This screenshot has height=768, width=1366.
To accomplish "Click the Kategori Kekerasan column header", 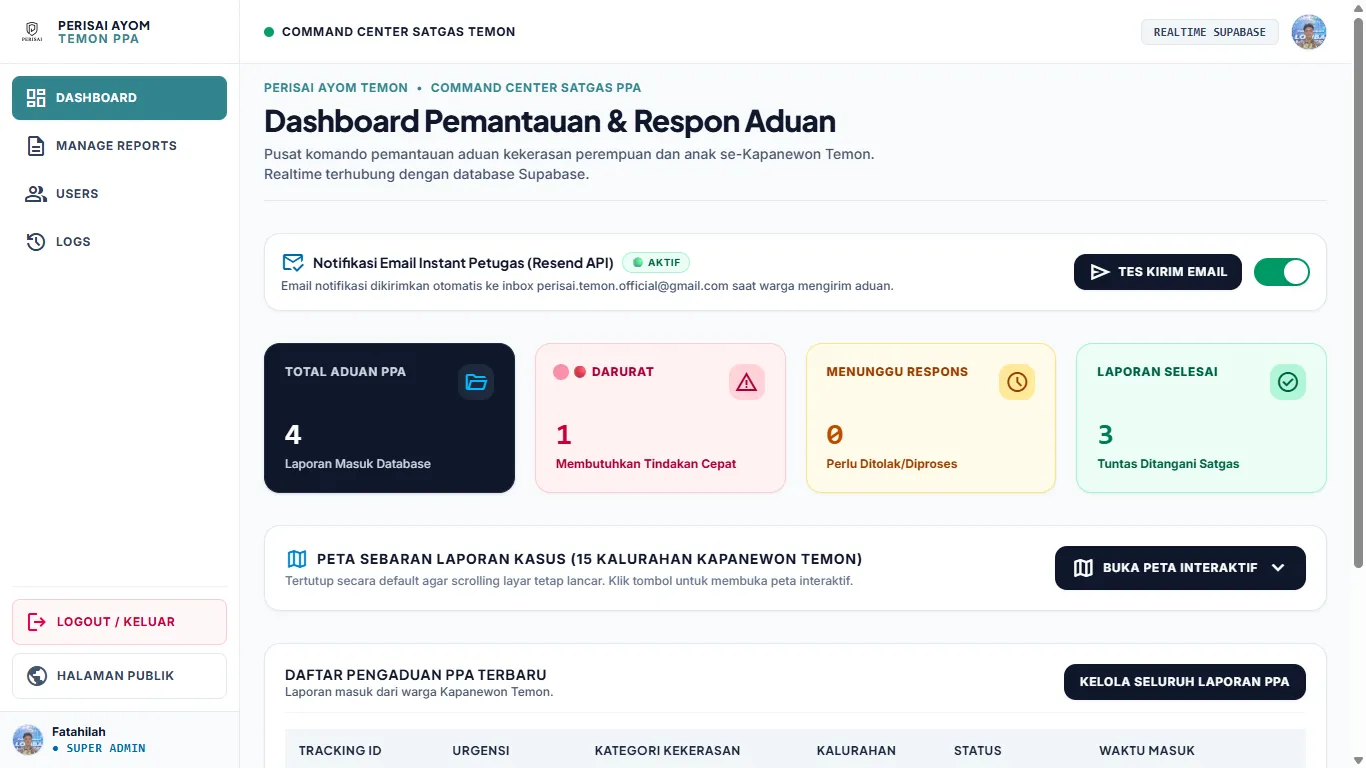I will pos(667,751).
